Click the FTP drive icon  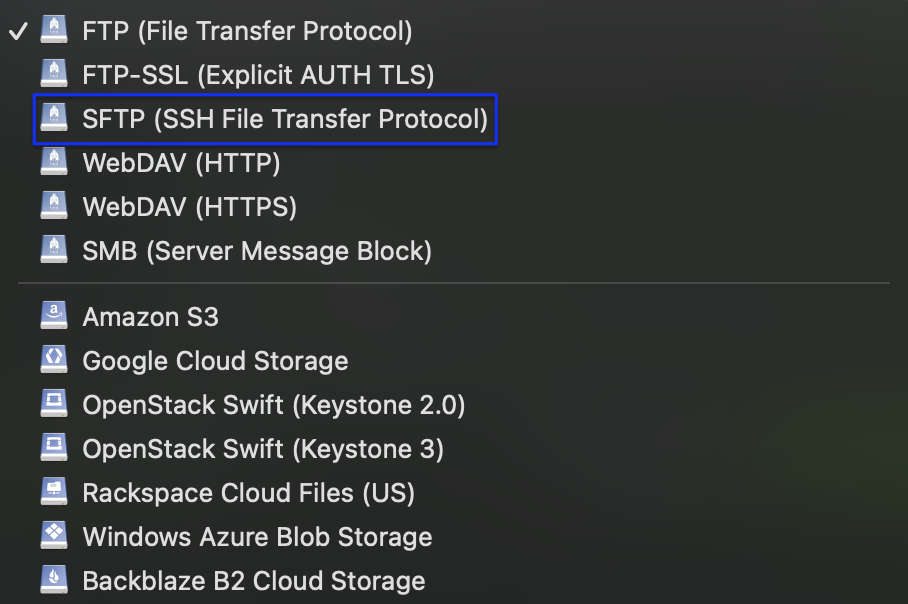pyautogui.click(x=54, y=31)
